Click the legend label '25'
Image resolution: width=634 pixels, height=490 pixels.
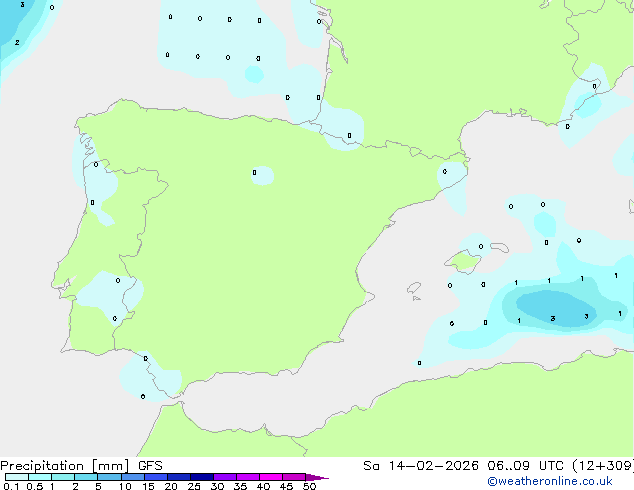194,486
